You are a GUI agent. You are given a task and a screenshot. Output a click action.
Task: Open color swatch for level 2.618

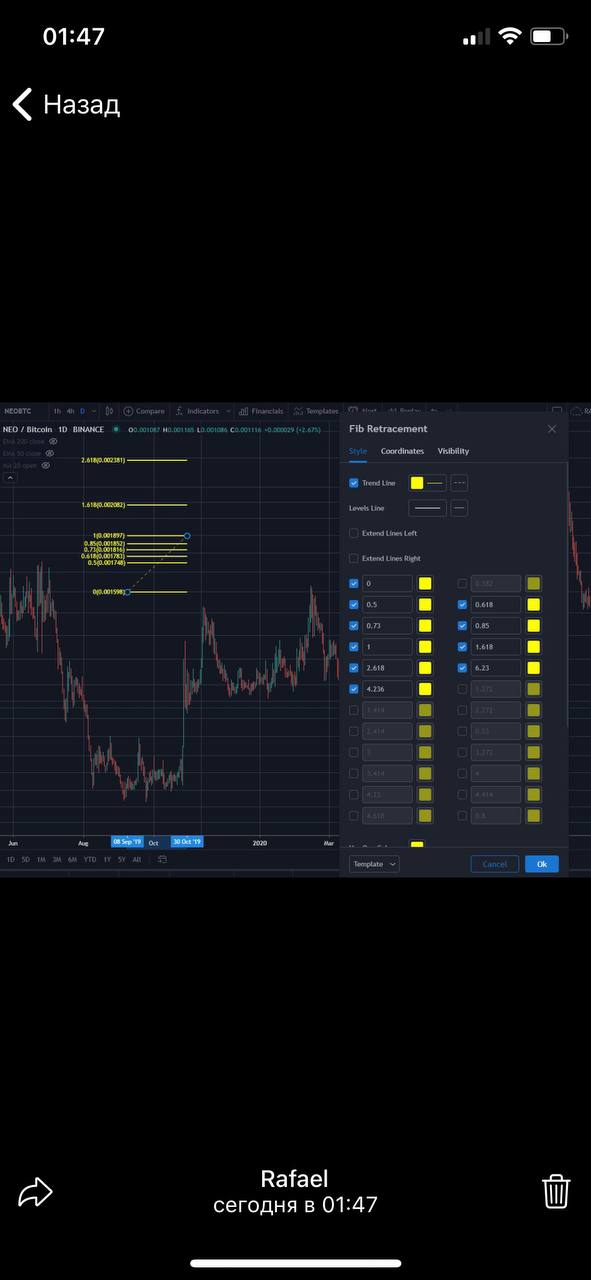click(x=425, y=667)
